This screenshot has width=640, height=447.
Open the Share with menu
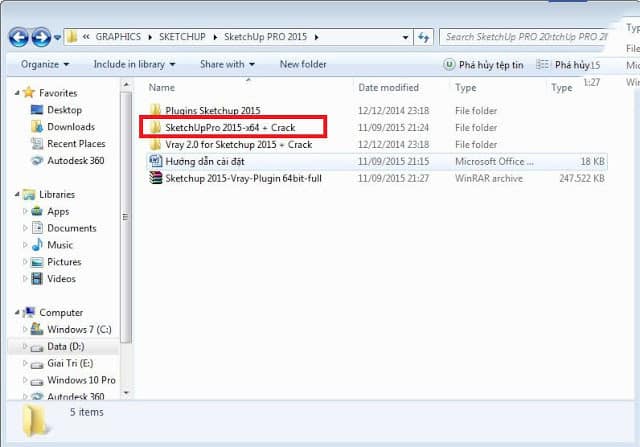tap(226, 64)
